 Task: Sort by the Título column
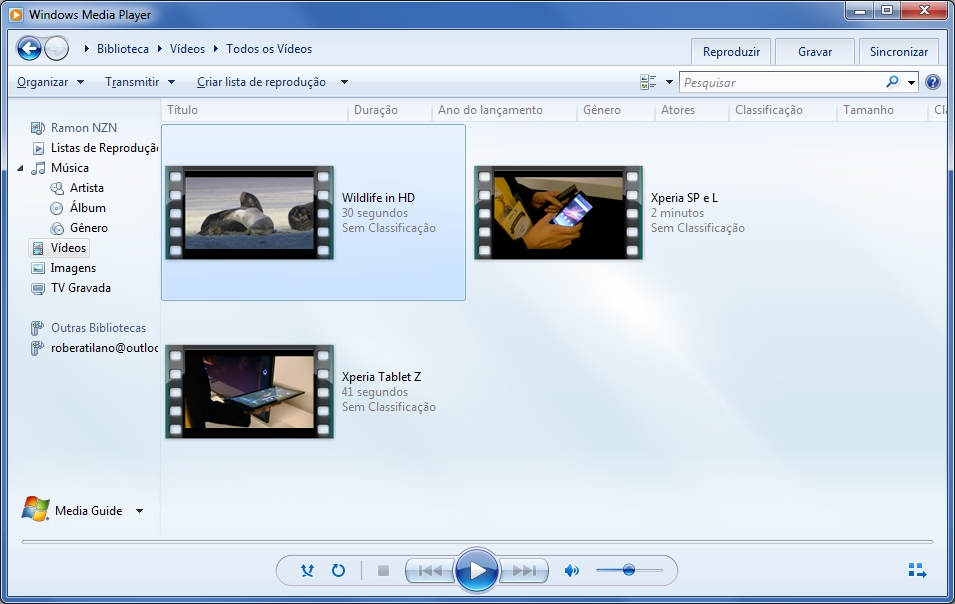pos(255,110)
